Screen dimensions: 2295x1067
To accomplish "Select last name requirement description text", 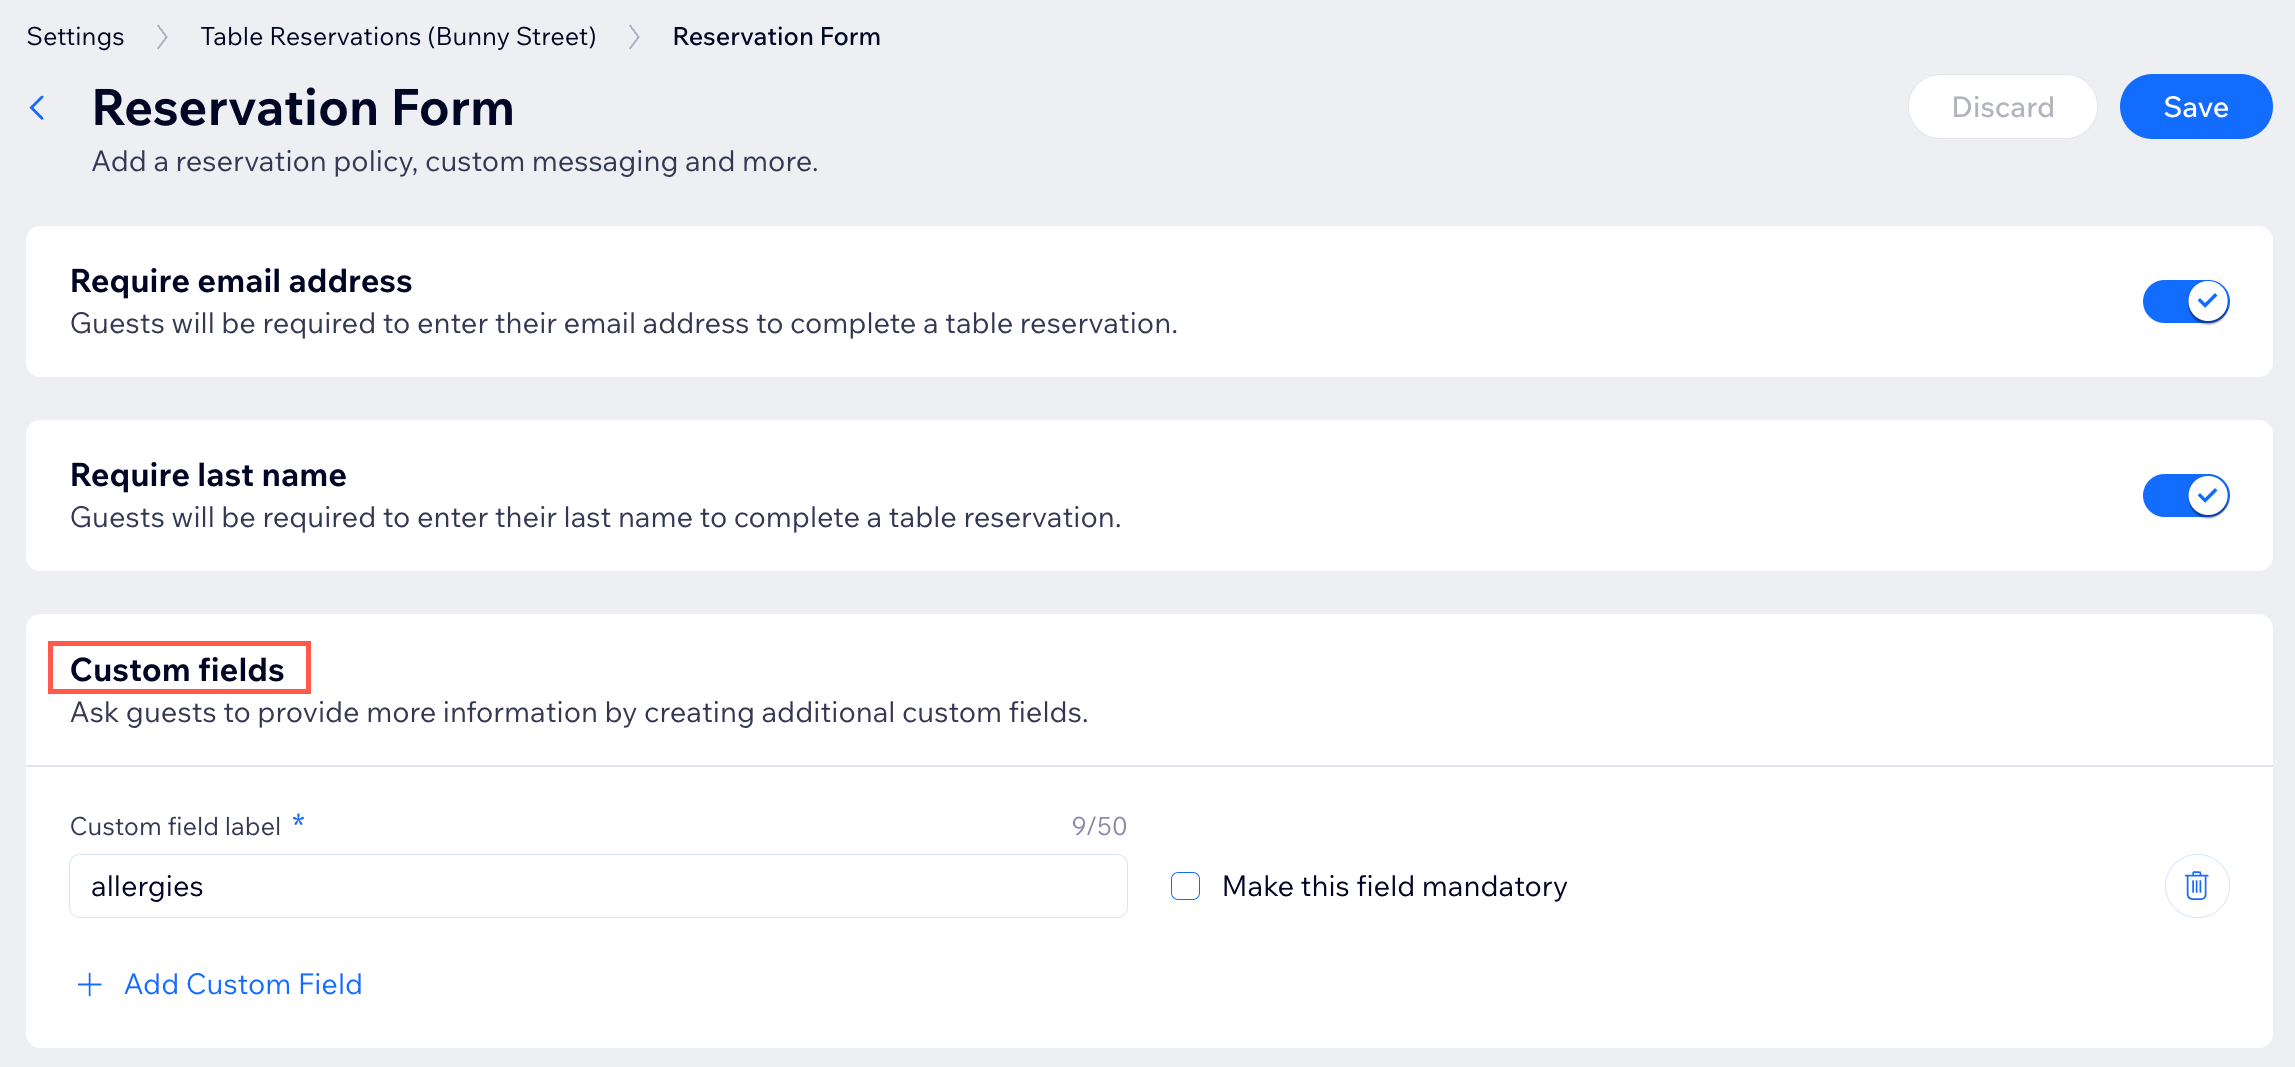I will (x=596, y=518).
